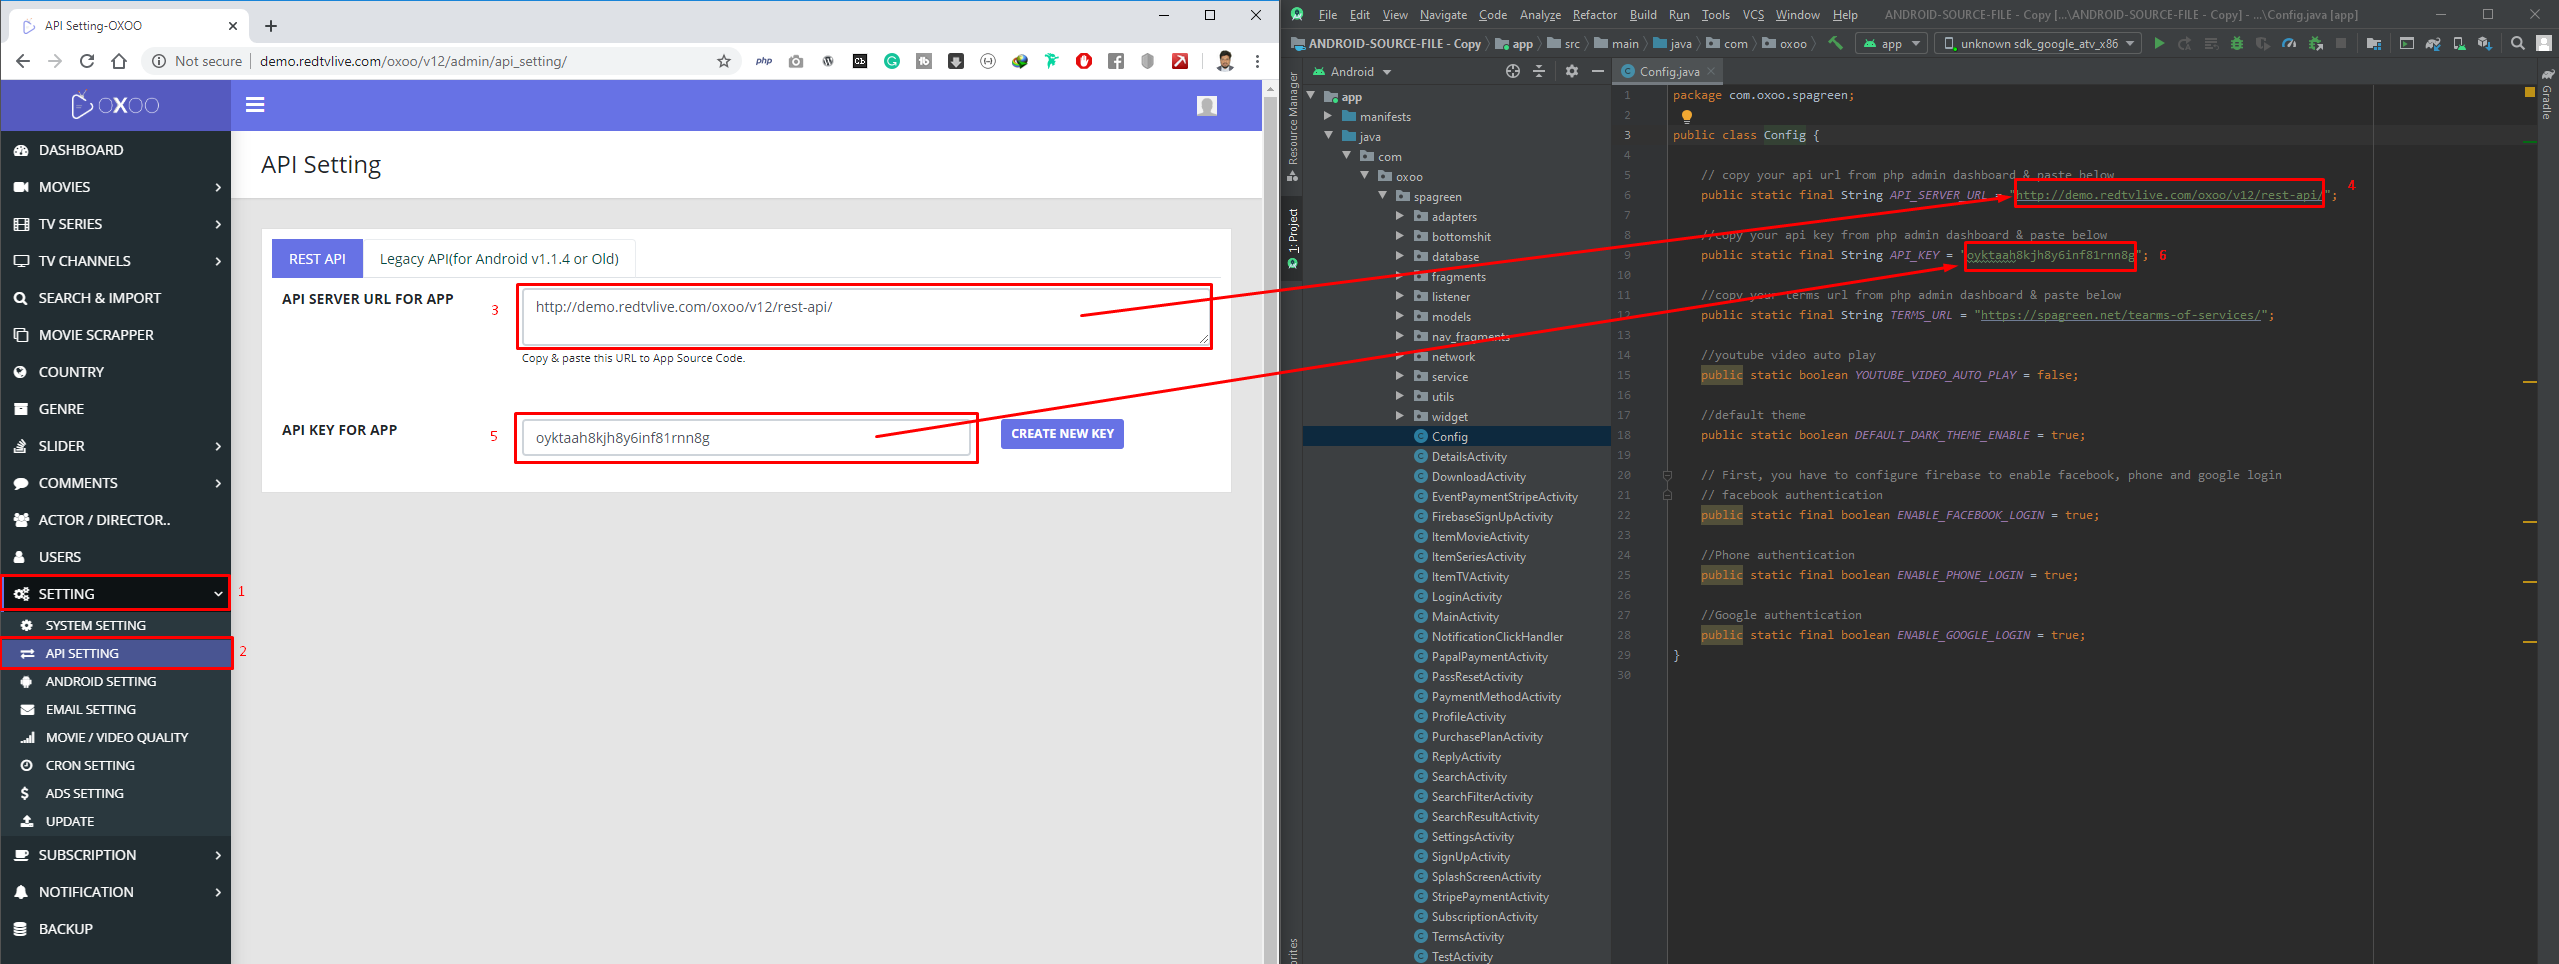The image size is (2559, 964).
Task: Open SDK Manager icon
Action: point(2485,43)
